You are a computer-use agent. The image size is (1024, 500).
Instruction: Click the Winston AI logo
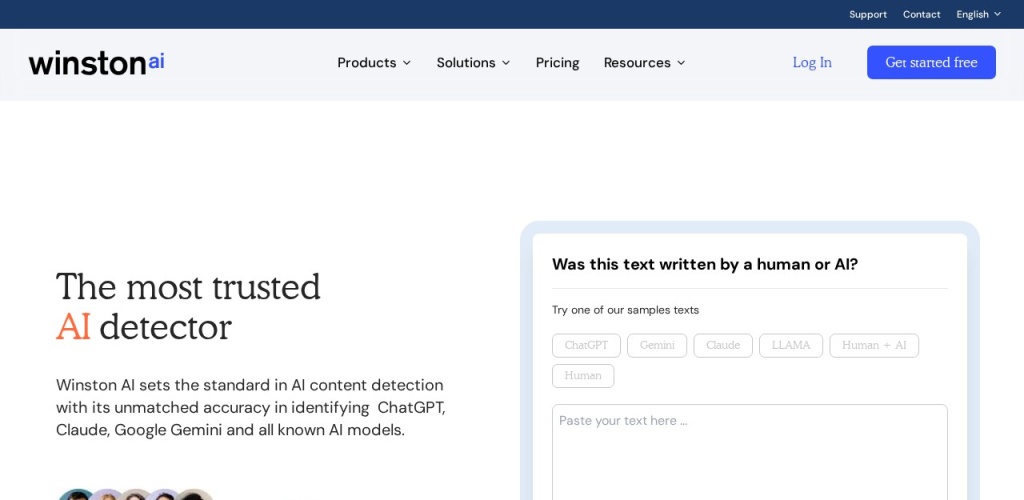click(96, 62)
